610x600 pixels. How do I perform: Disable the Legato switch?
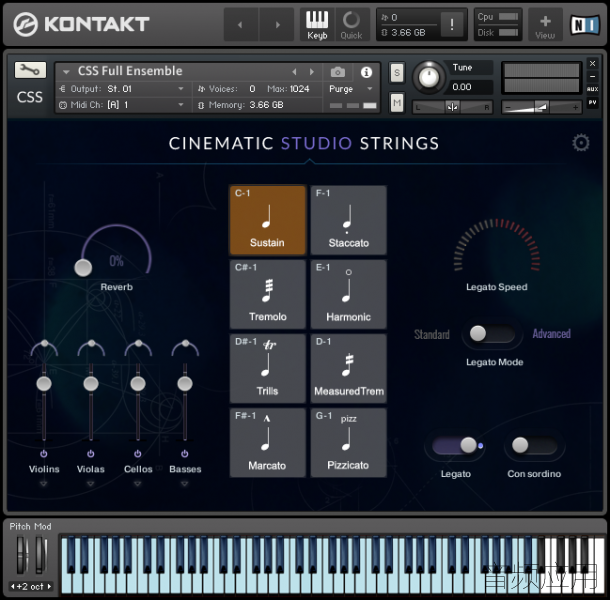(x=456, y=446)
